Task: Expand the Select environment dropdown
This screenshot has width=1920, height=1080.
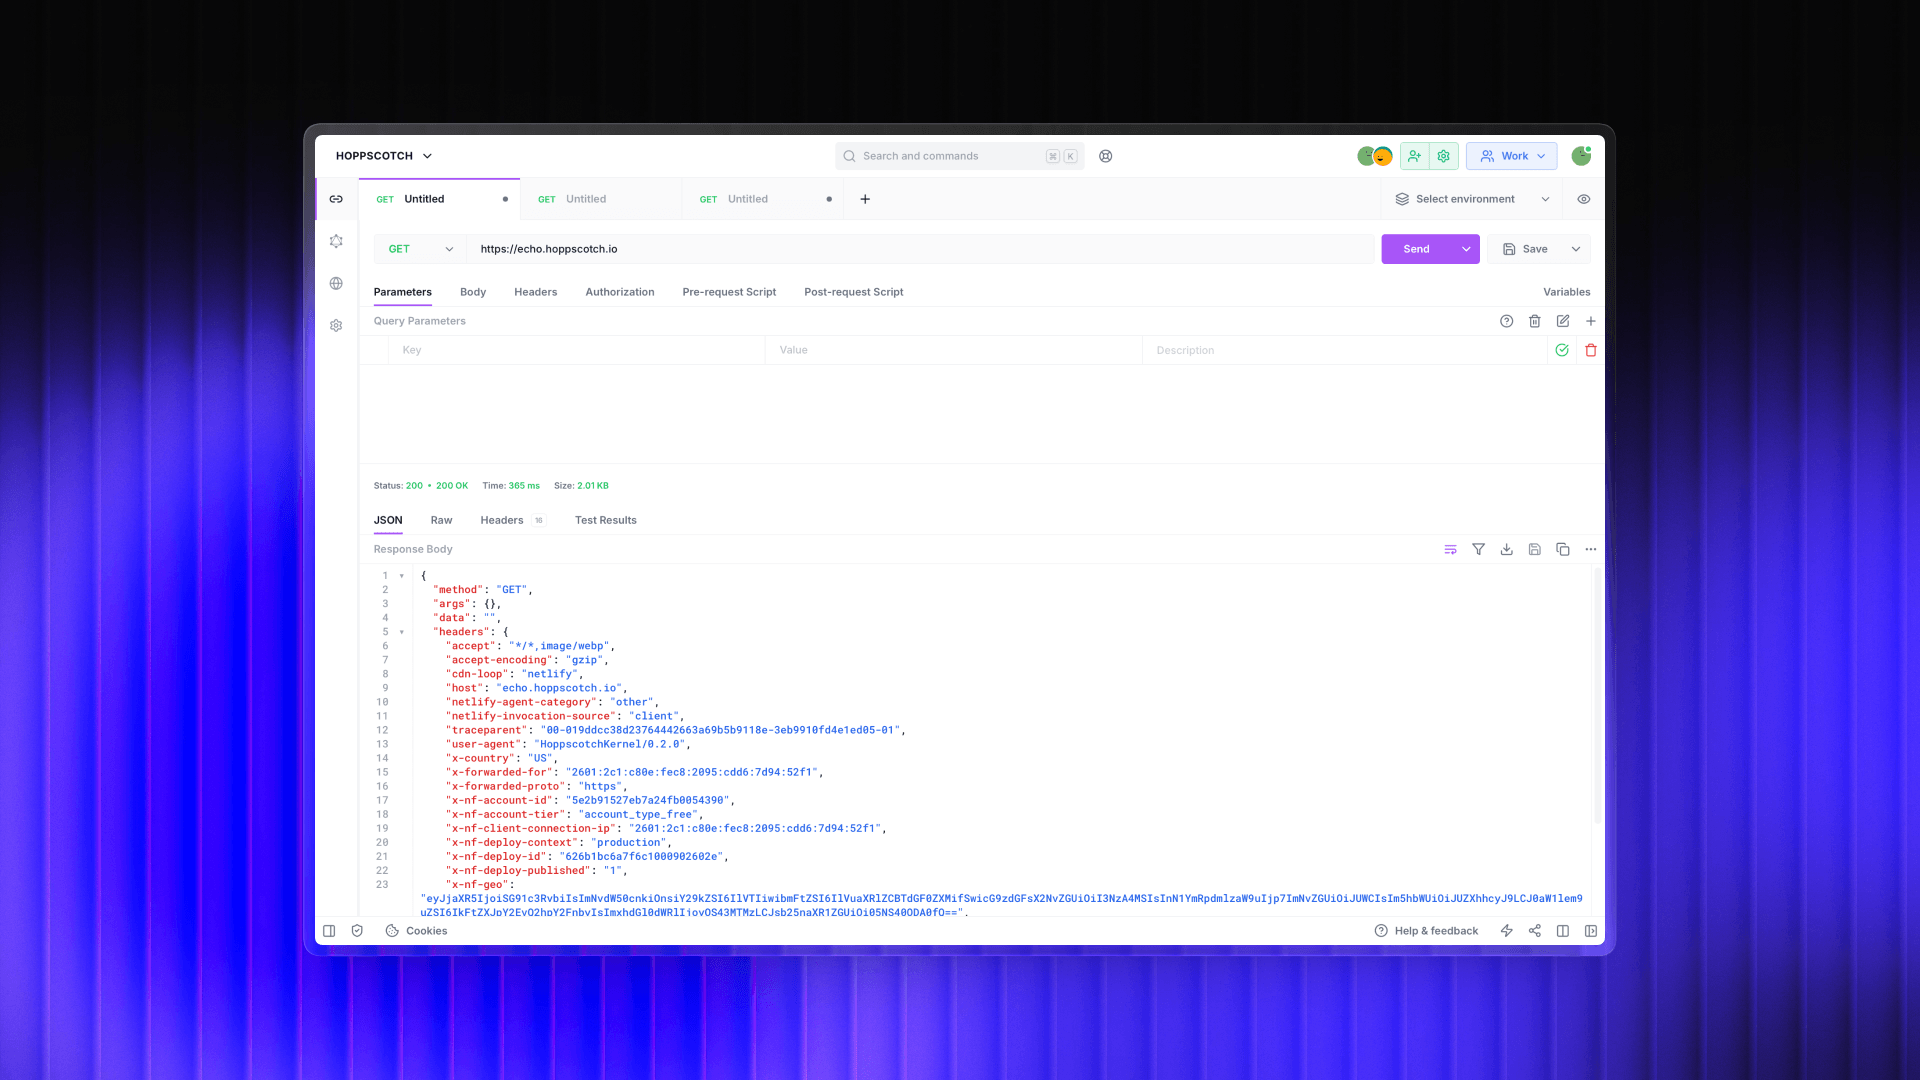Action: click(1472, 199)
